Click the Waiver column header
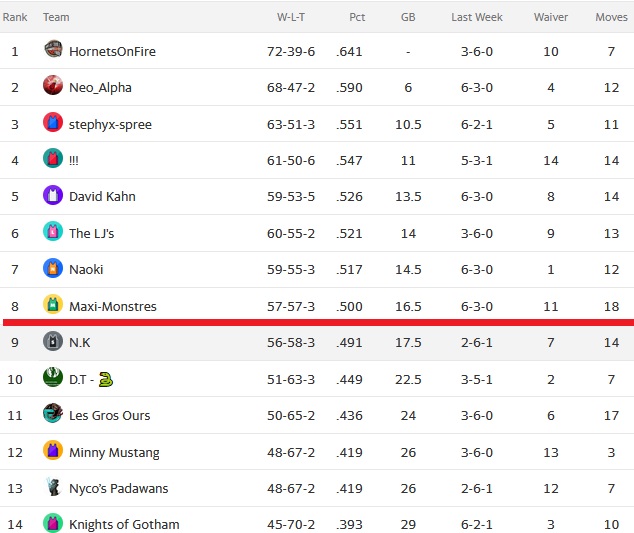The image size is (634, 533). 551,17
